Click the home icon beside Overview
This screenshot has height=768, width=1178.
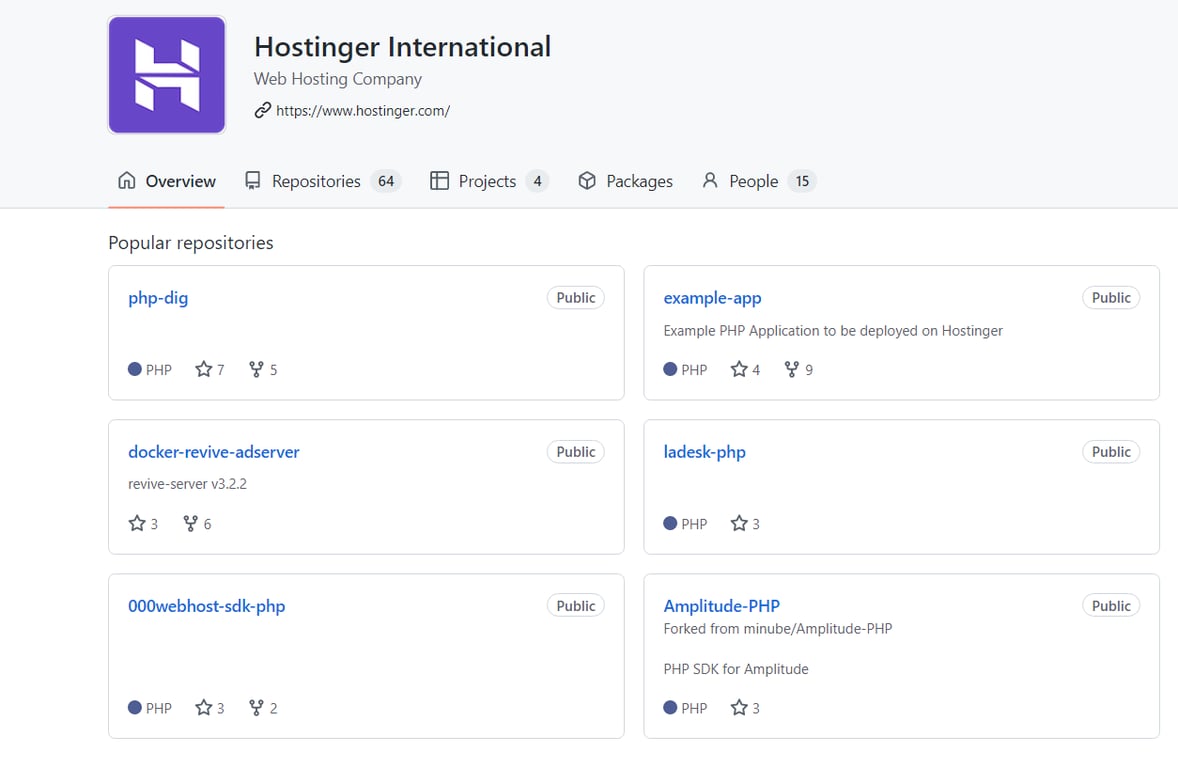coord(126,181)
